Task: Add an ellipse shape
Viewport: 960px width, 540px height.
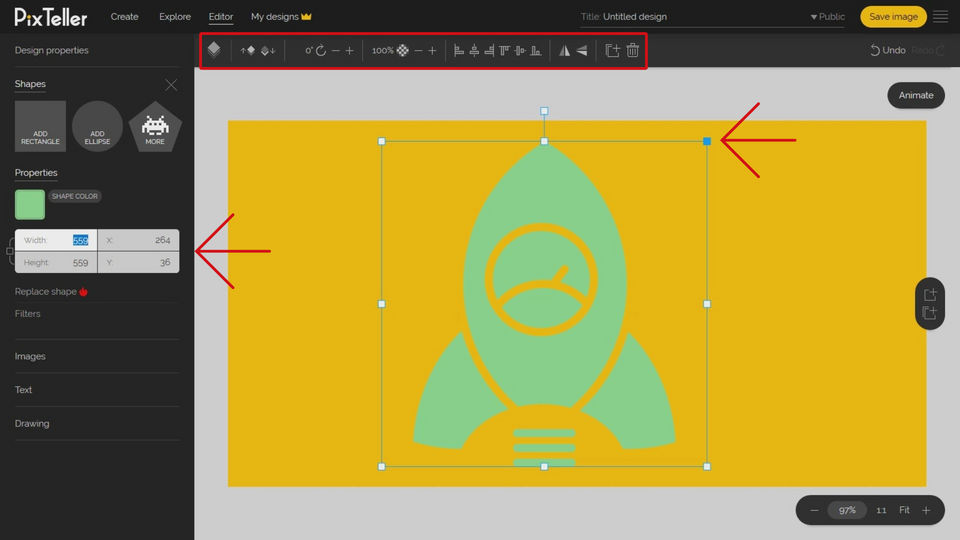Action: [x=97, y=126]
